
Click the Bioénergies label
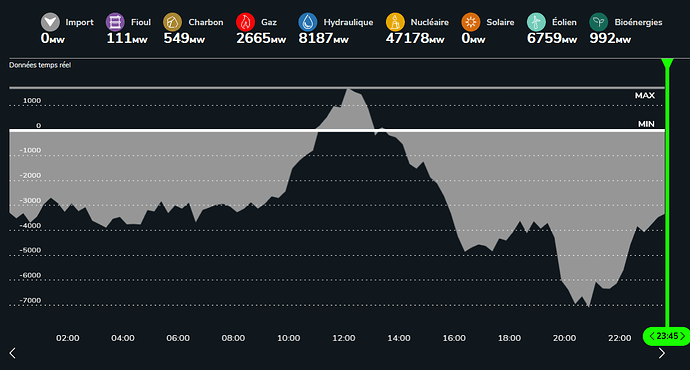[x=638, y=22]
